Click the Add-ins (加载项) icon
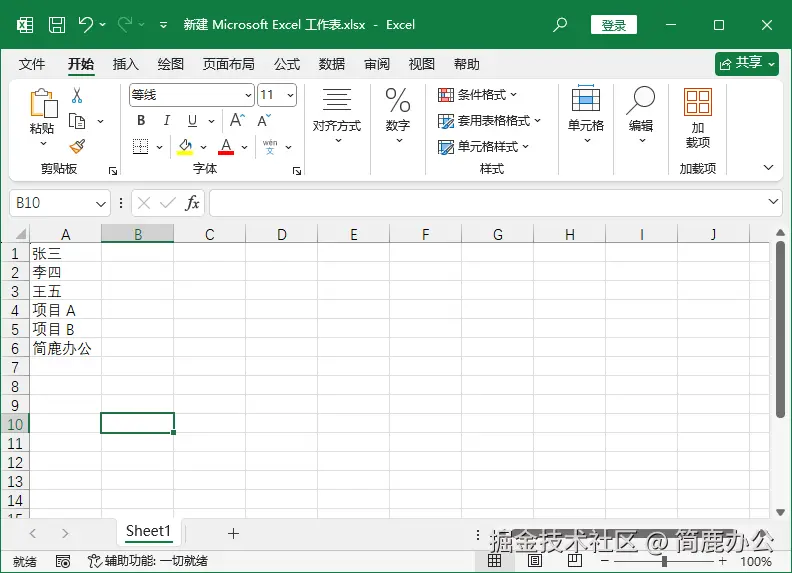The height and width of the screenshot is (573, 792). tap(698, 101)
